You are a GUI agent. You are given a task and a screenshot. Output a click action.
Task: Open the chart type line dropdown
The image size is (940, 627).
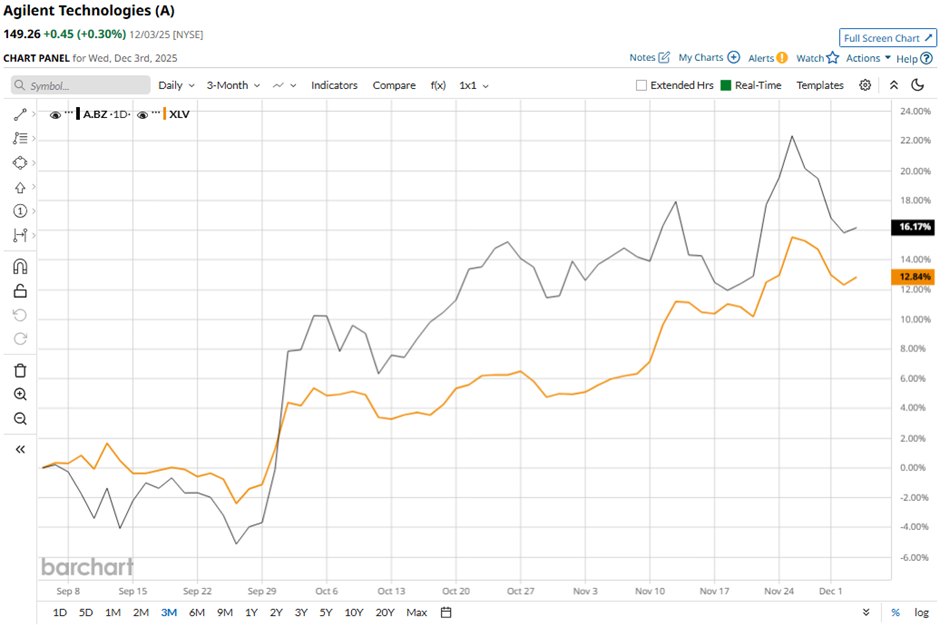[284, 85]
